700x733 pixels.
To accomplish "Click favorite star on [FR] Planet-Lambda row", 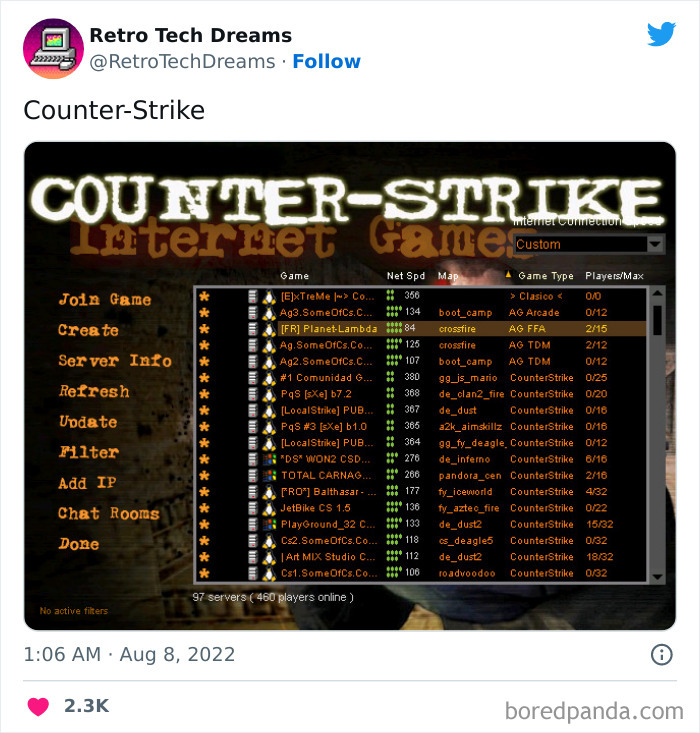I will (204, 329).
